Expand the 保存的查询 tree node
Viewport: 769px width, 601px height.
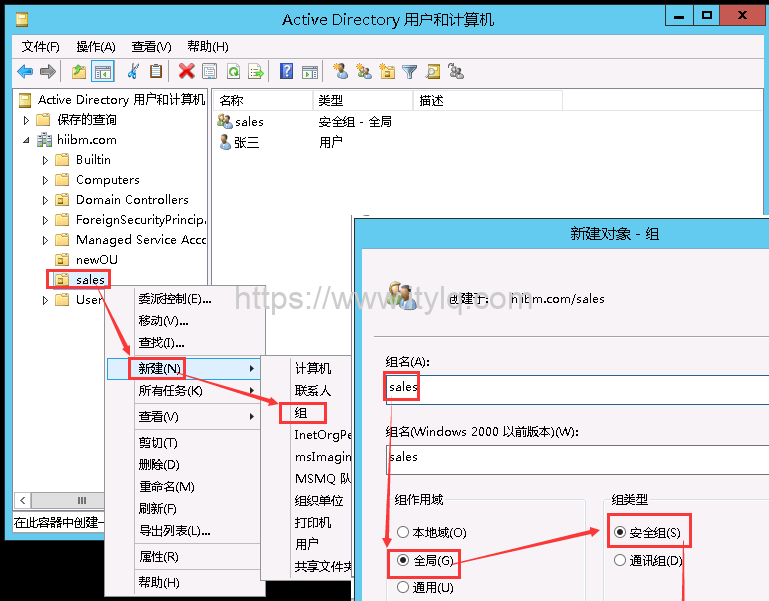[26, 120]
